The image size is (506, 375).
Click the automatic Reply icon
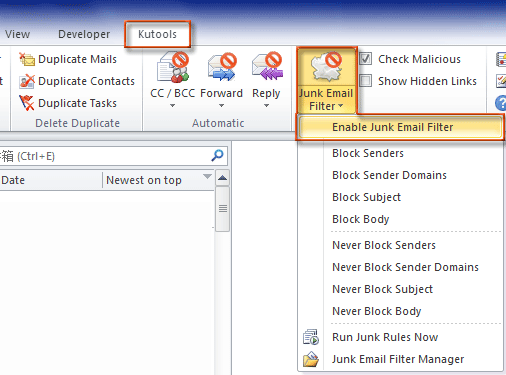pos(267,67)
